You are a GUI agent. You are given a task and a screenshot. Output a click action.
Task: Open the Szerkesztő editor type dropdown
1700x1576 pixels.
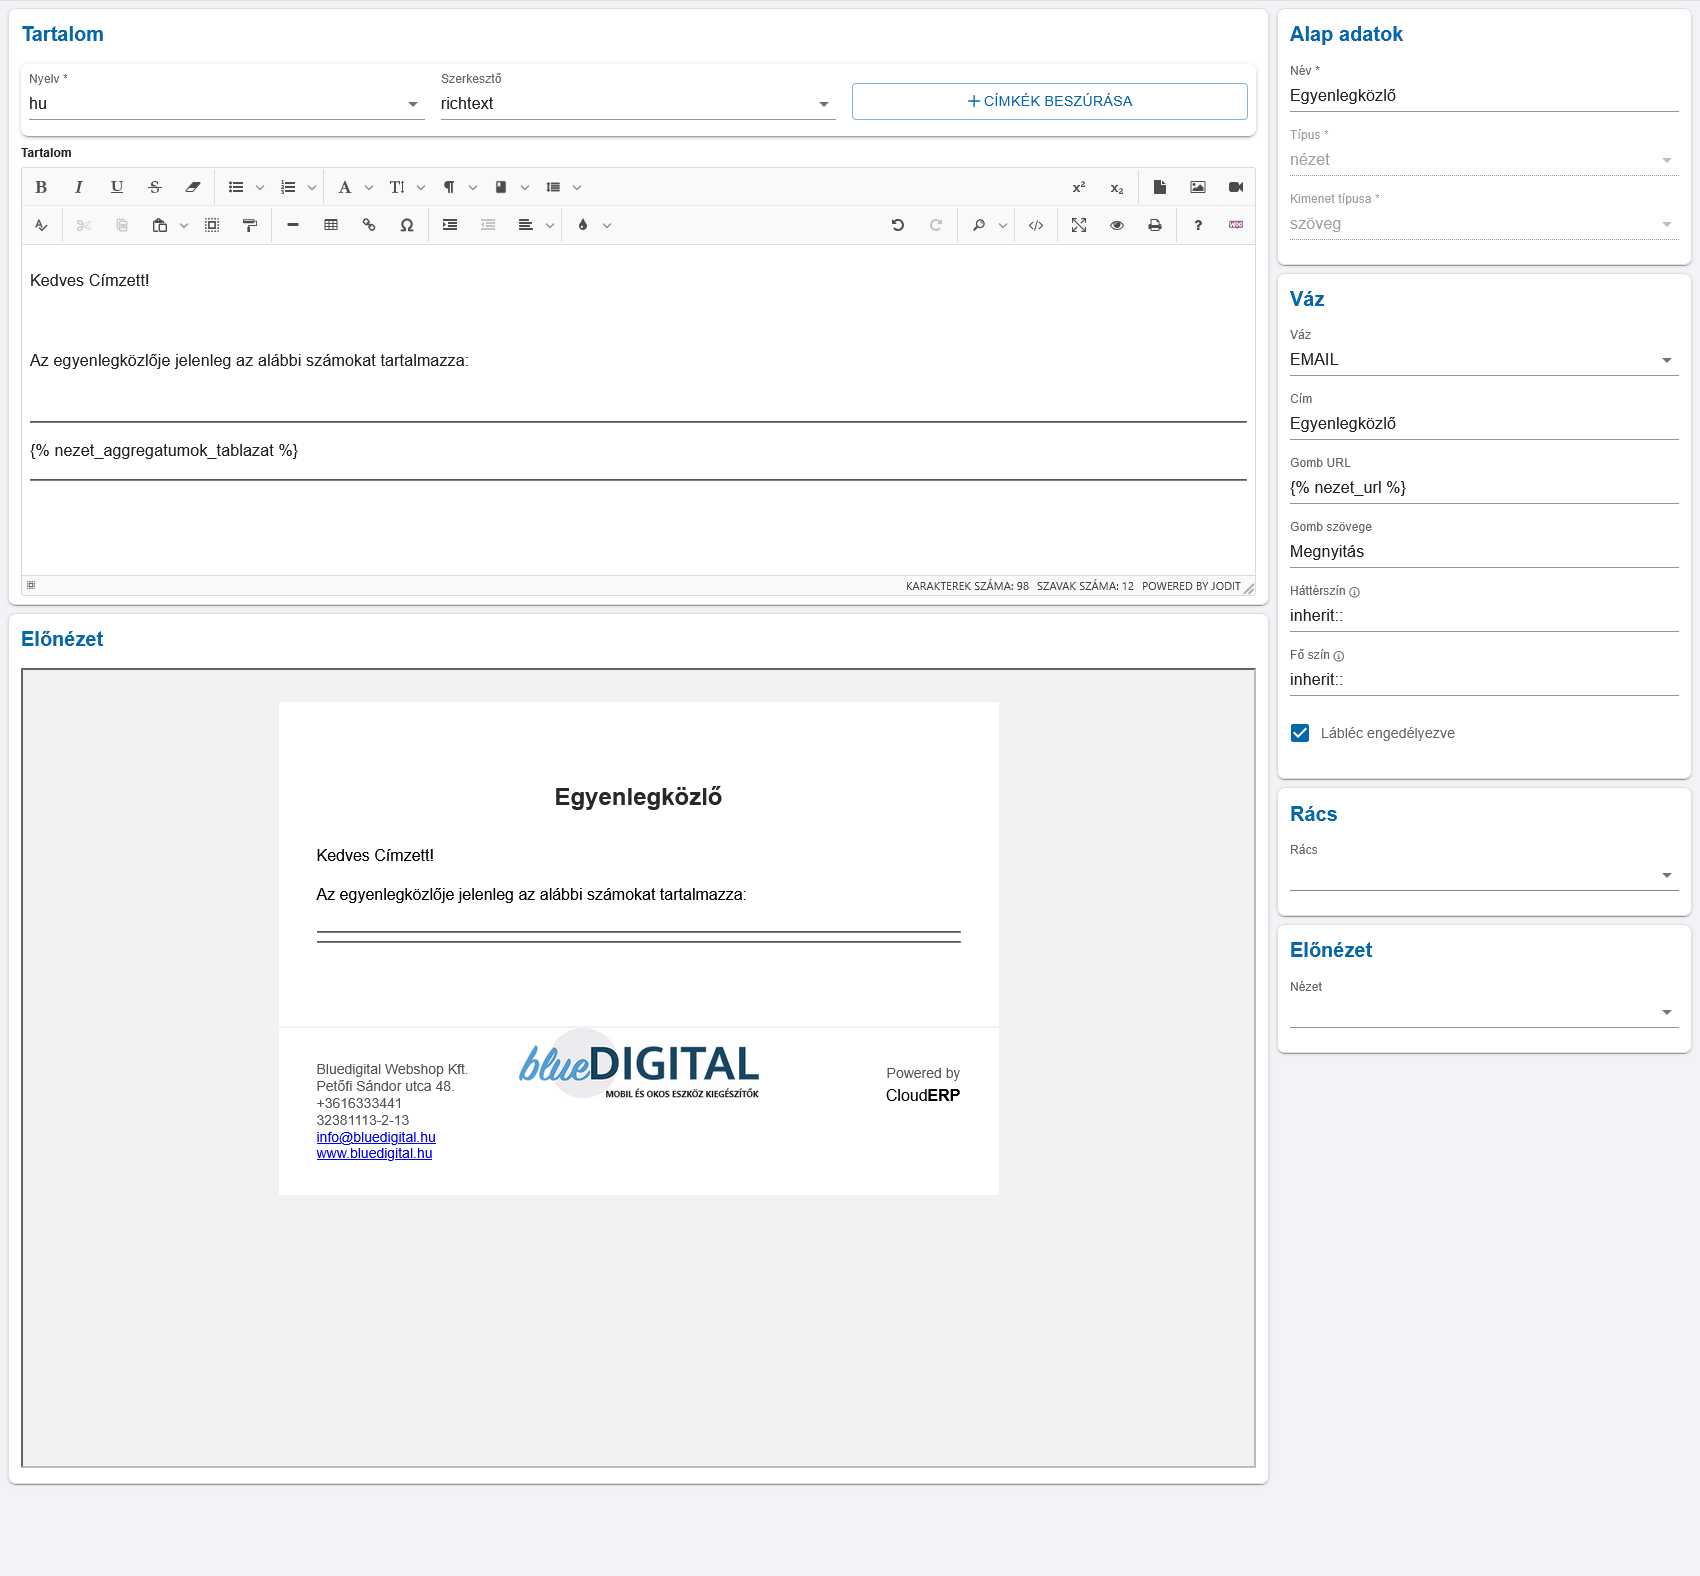pyautogui.click(x=638, y=104)
